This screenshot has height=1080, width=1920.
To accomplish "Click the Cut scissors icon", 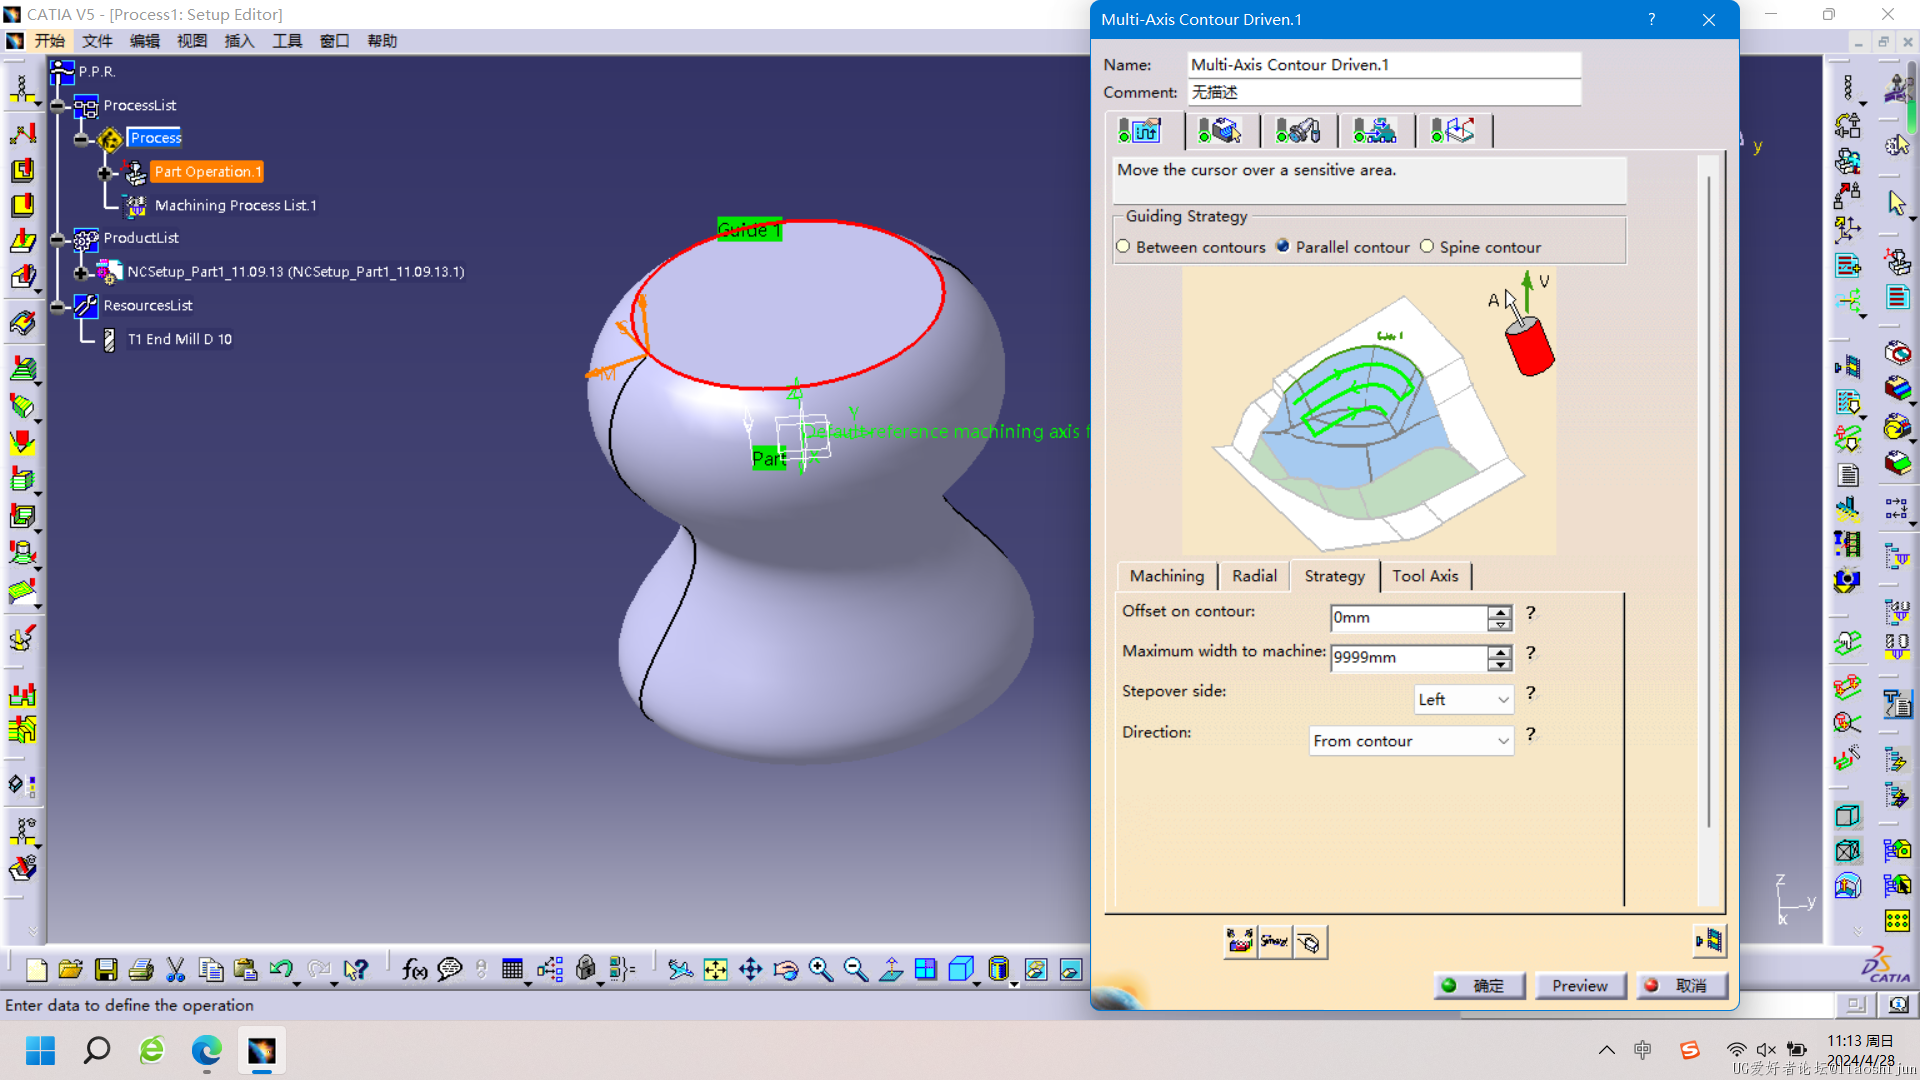I will [176, 969].
